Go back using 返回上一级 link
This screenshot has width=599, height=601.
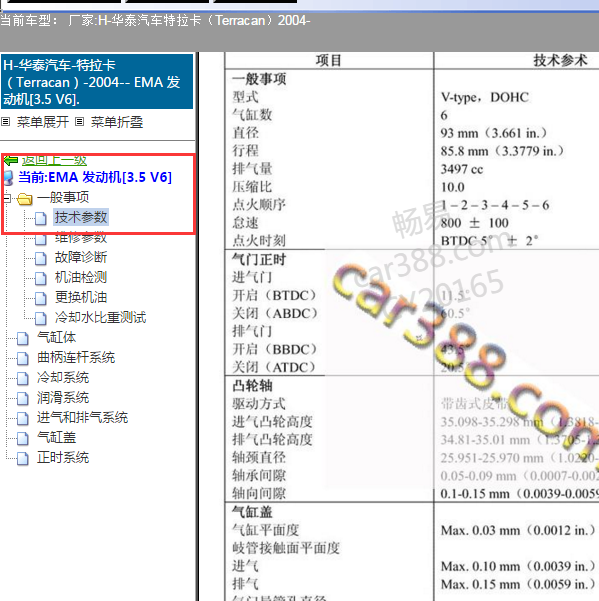coord(54,160)
